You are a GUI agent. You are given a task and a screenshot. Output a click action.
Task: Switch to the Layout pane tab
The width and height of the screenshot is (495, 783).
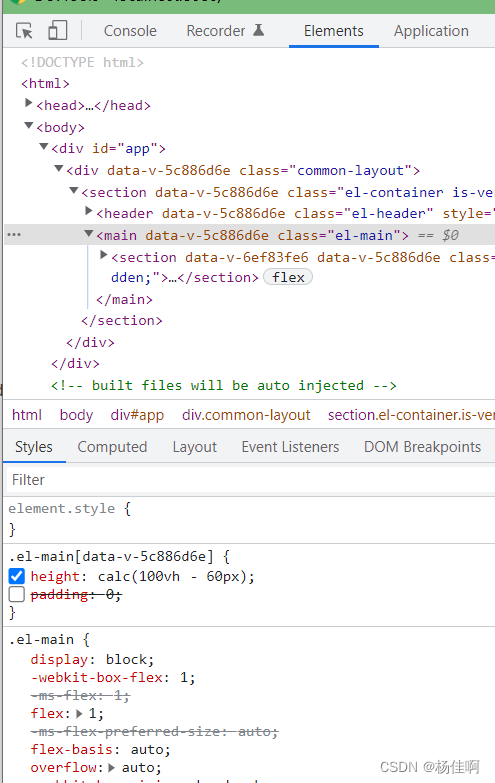[195, 447]
